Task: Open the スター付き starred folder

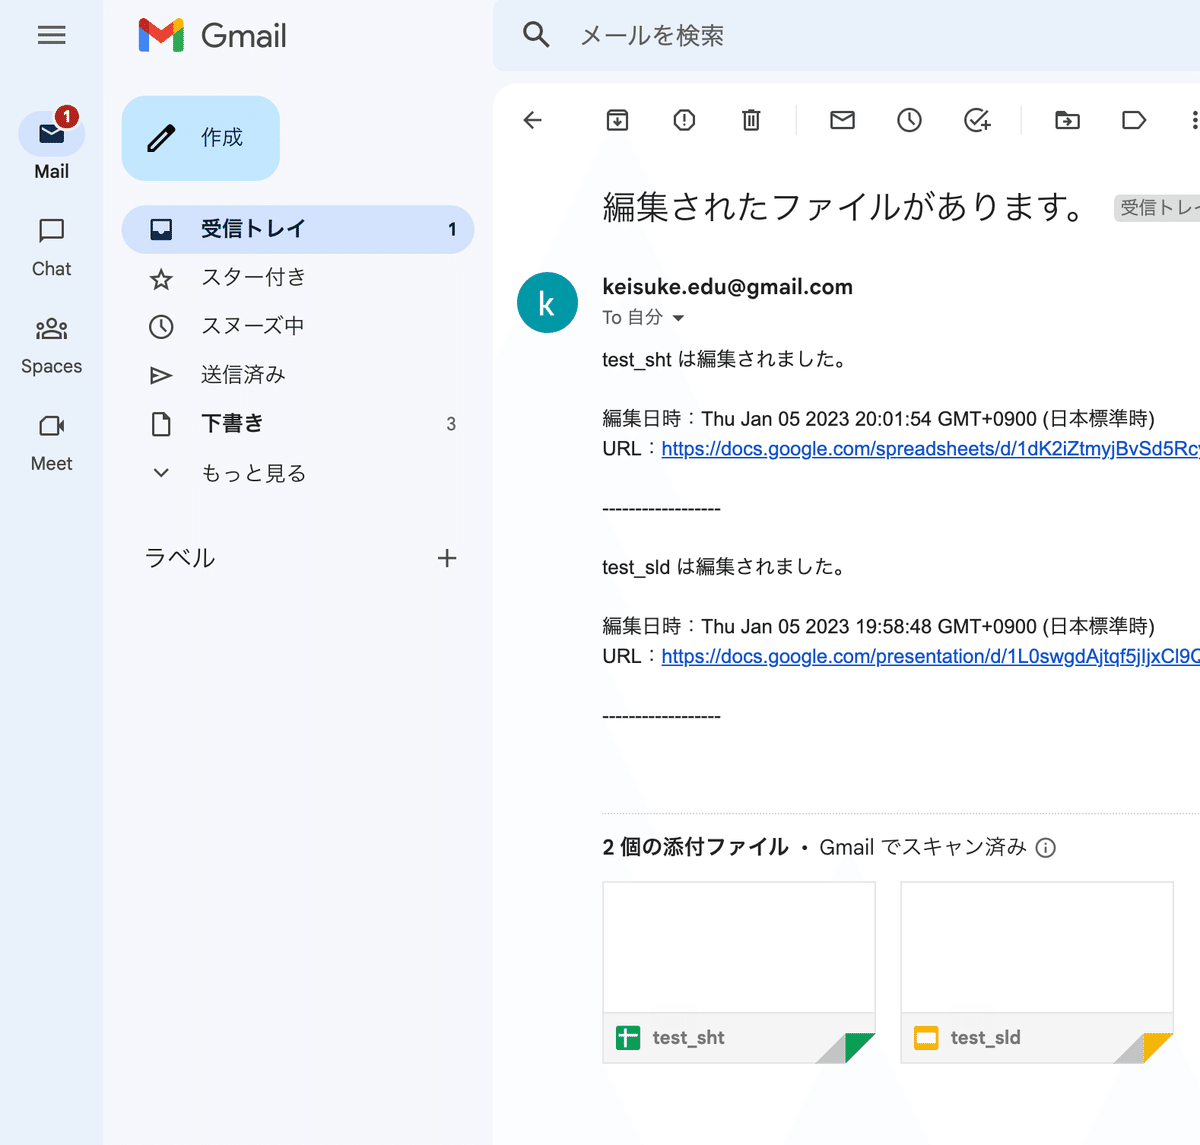Action: click(298, 278)
